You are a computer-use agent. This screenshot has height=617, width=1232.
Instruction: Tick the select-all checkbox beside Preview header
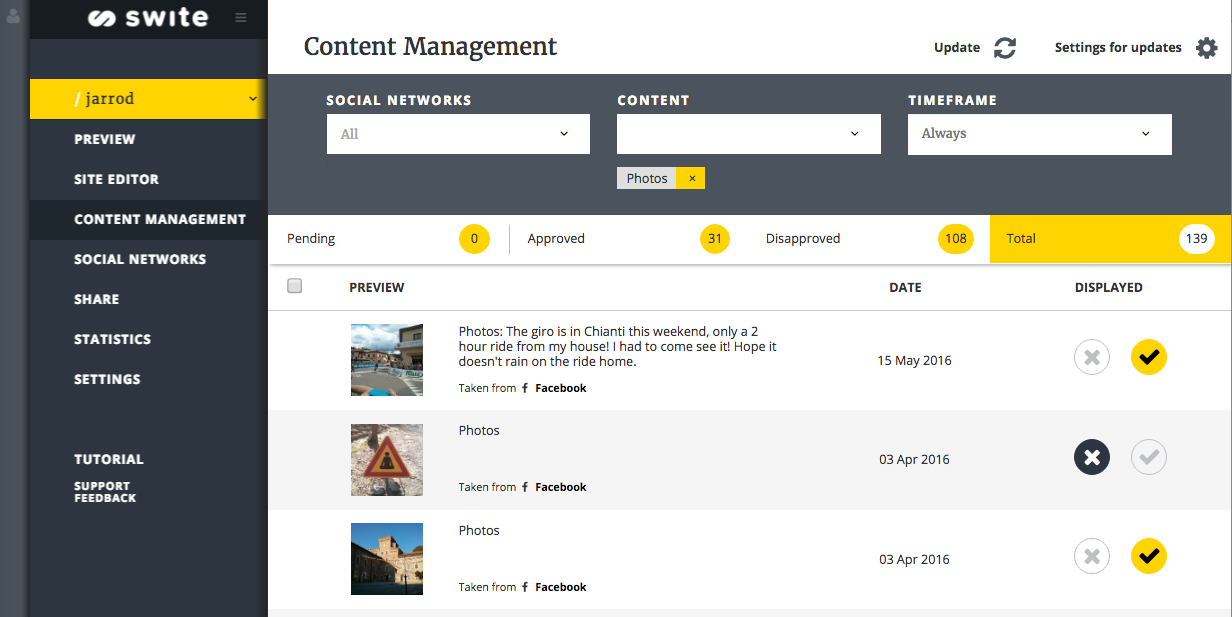(294, 286)
